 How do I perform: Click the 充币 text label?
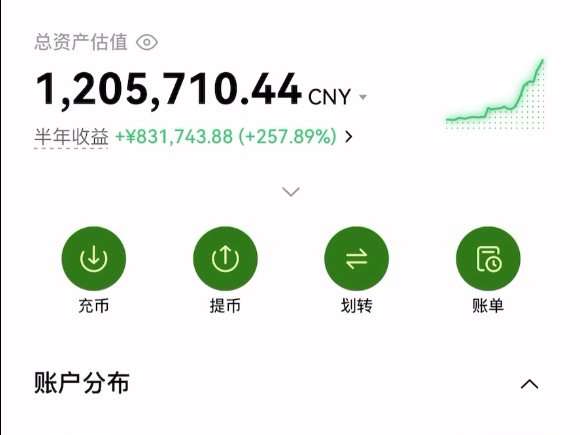(x=94, y=306)
